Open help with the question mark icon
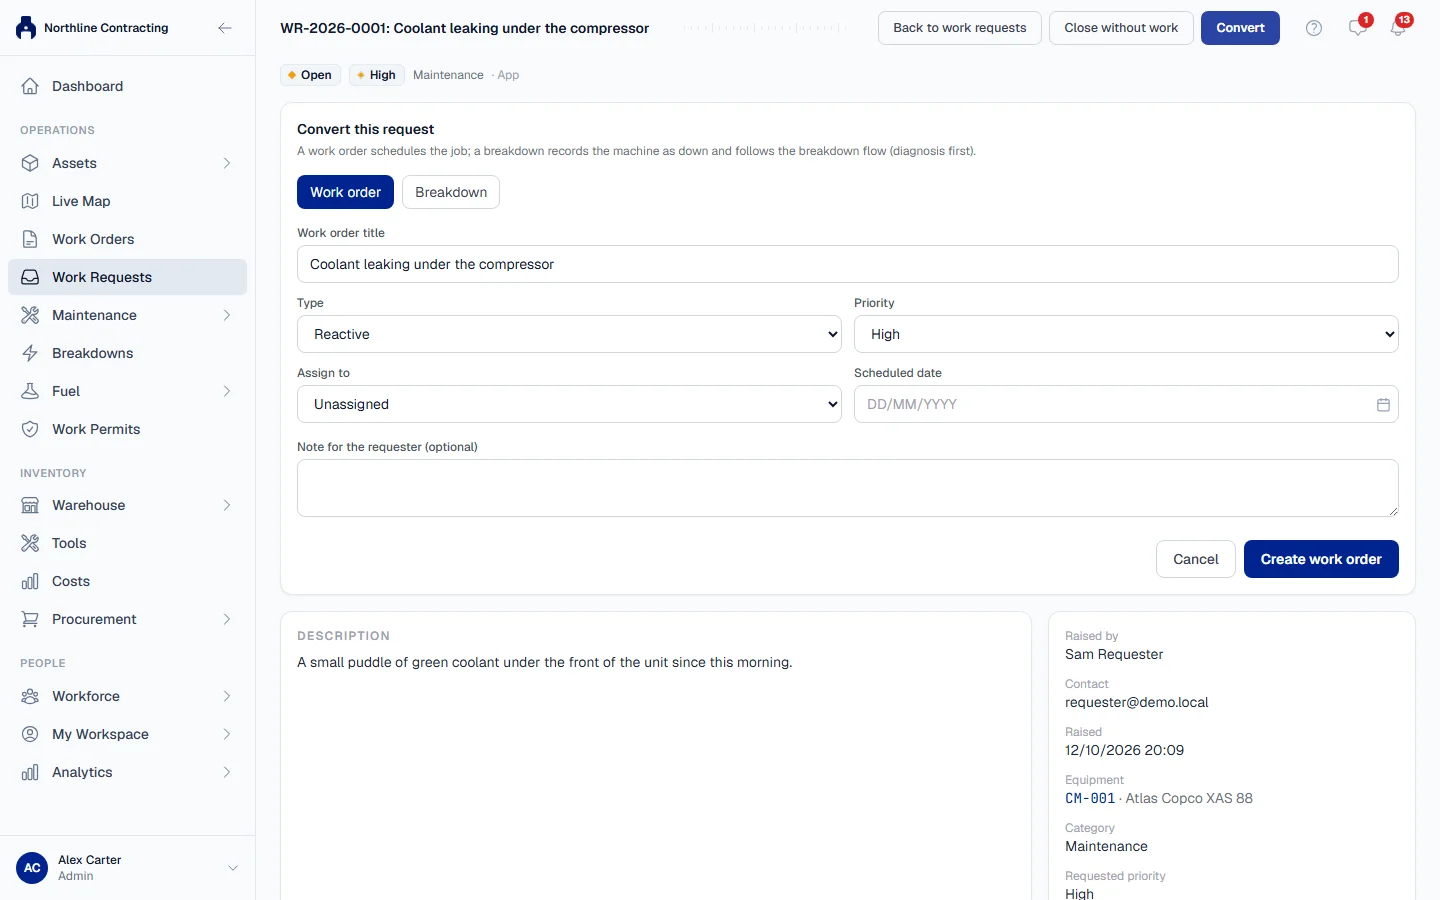Viewport: 1440px width, 900px height. 1314,28
